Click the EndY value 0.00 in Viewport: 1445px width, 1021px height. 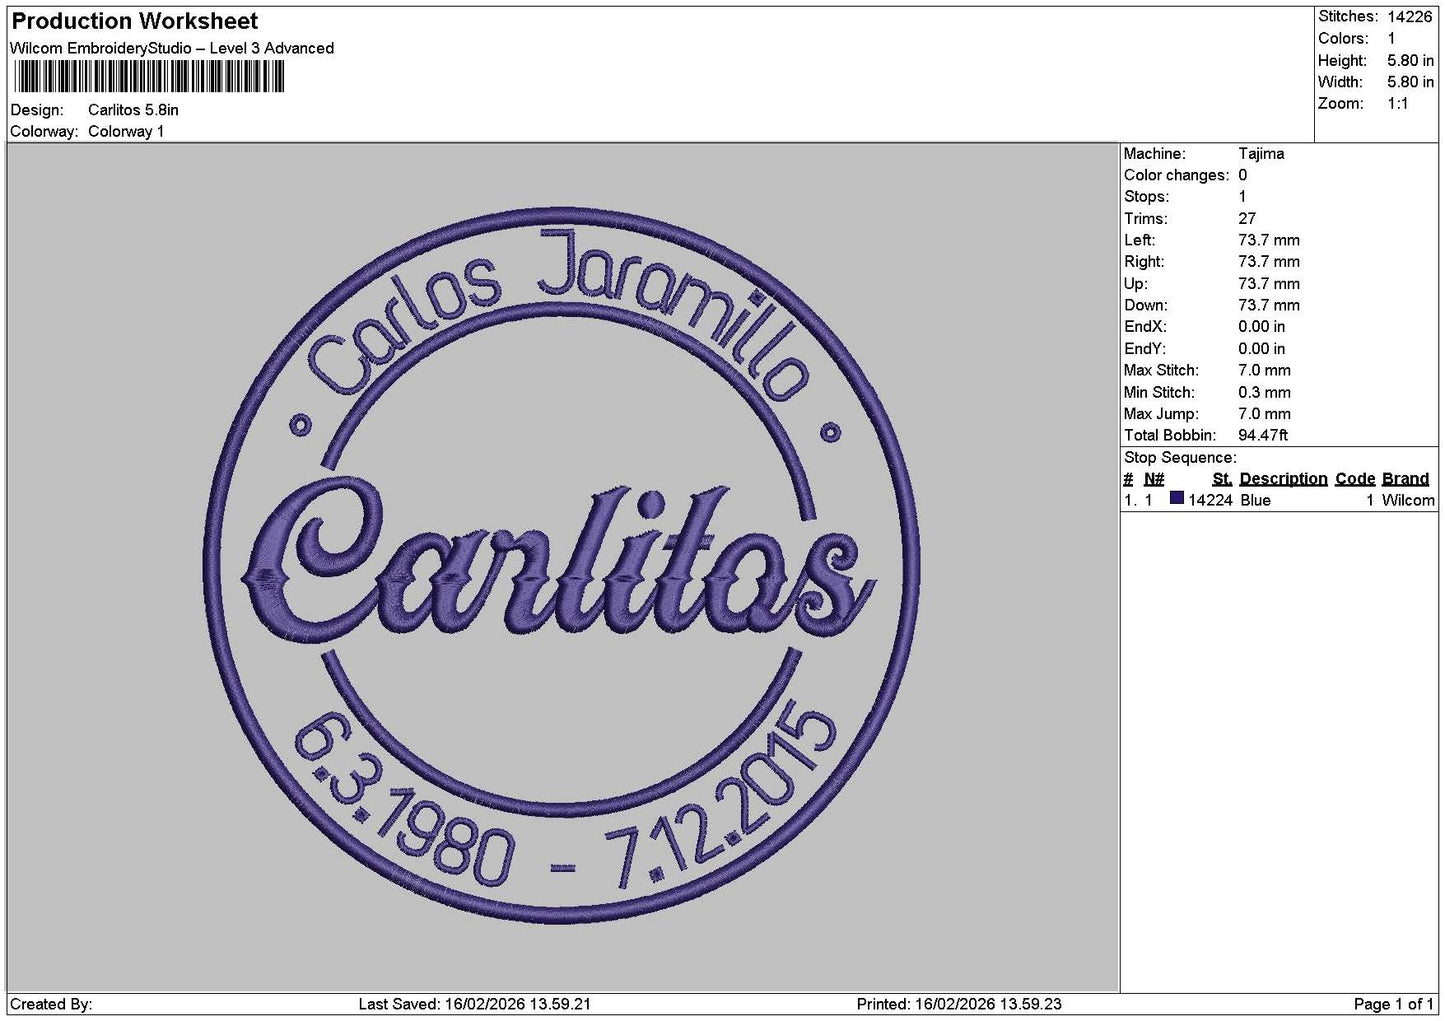(1262, 349)
